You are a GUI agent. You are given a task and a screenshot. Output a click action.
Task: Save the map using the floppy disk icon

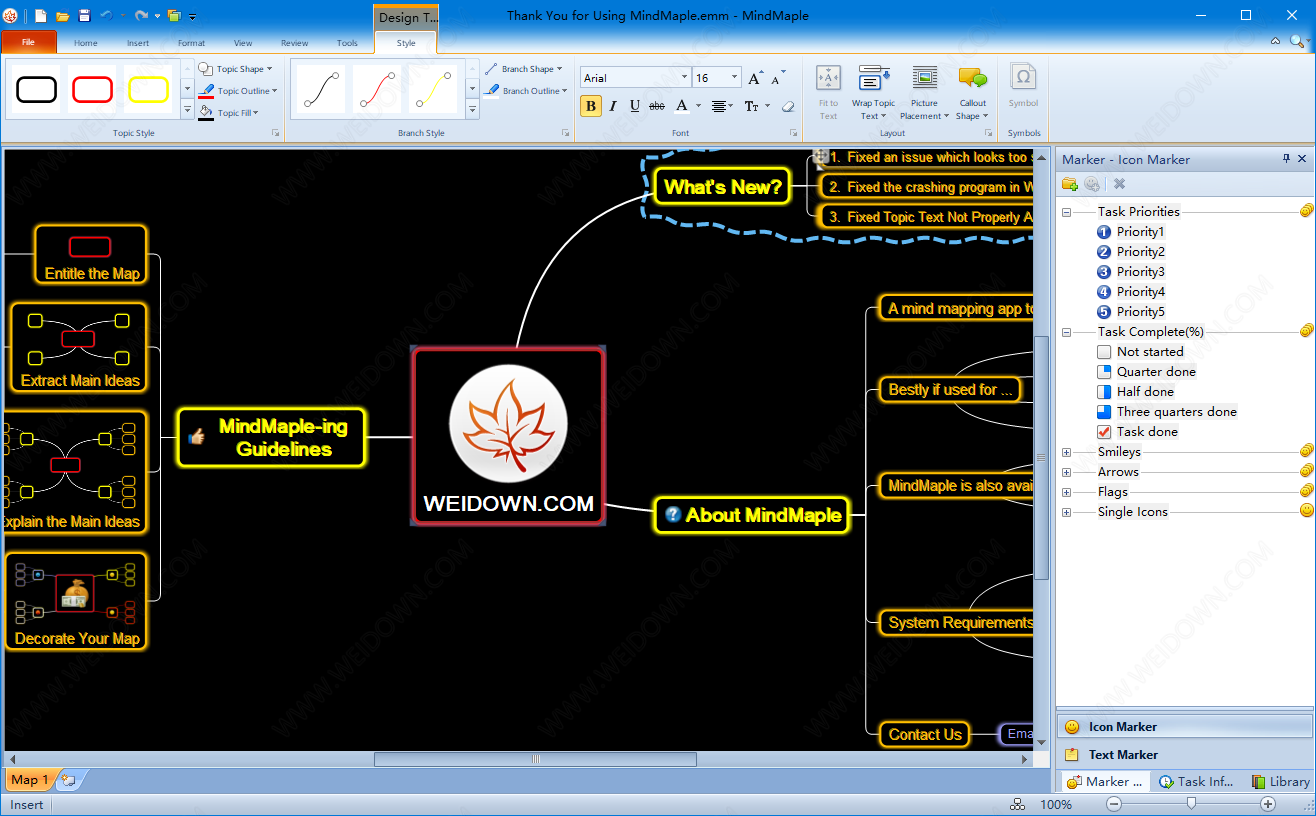click(84, 15)
